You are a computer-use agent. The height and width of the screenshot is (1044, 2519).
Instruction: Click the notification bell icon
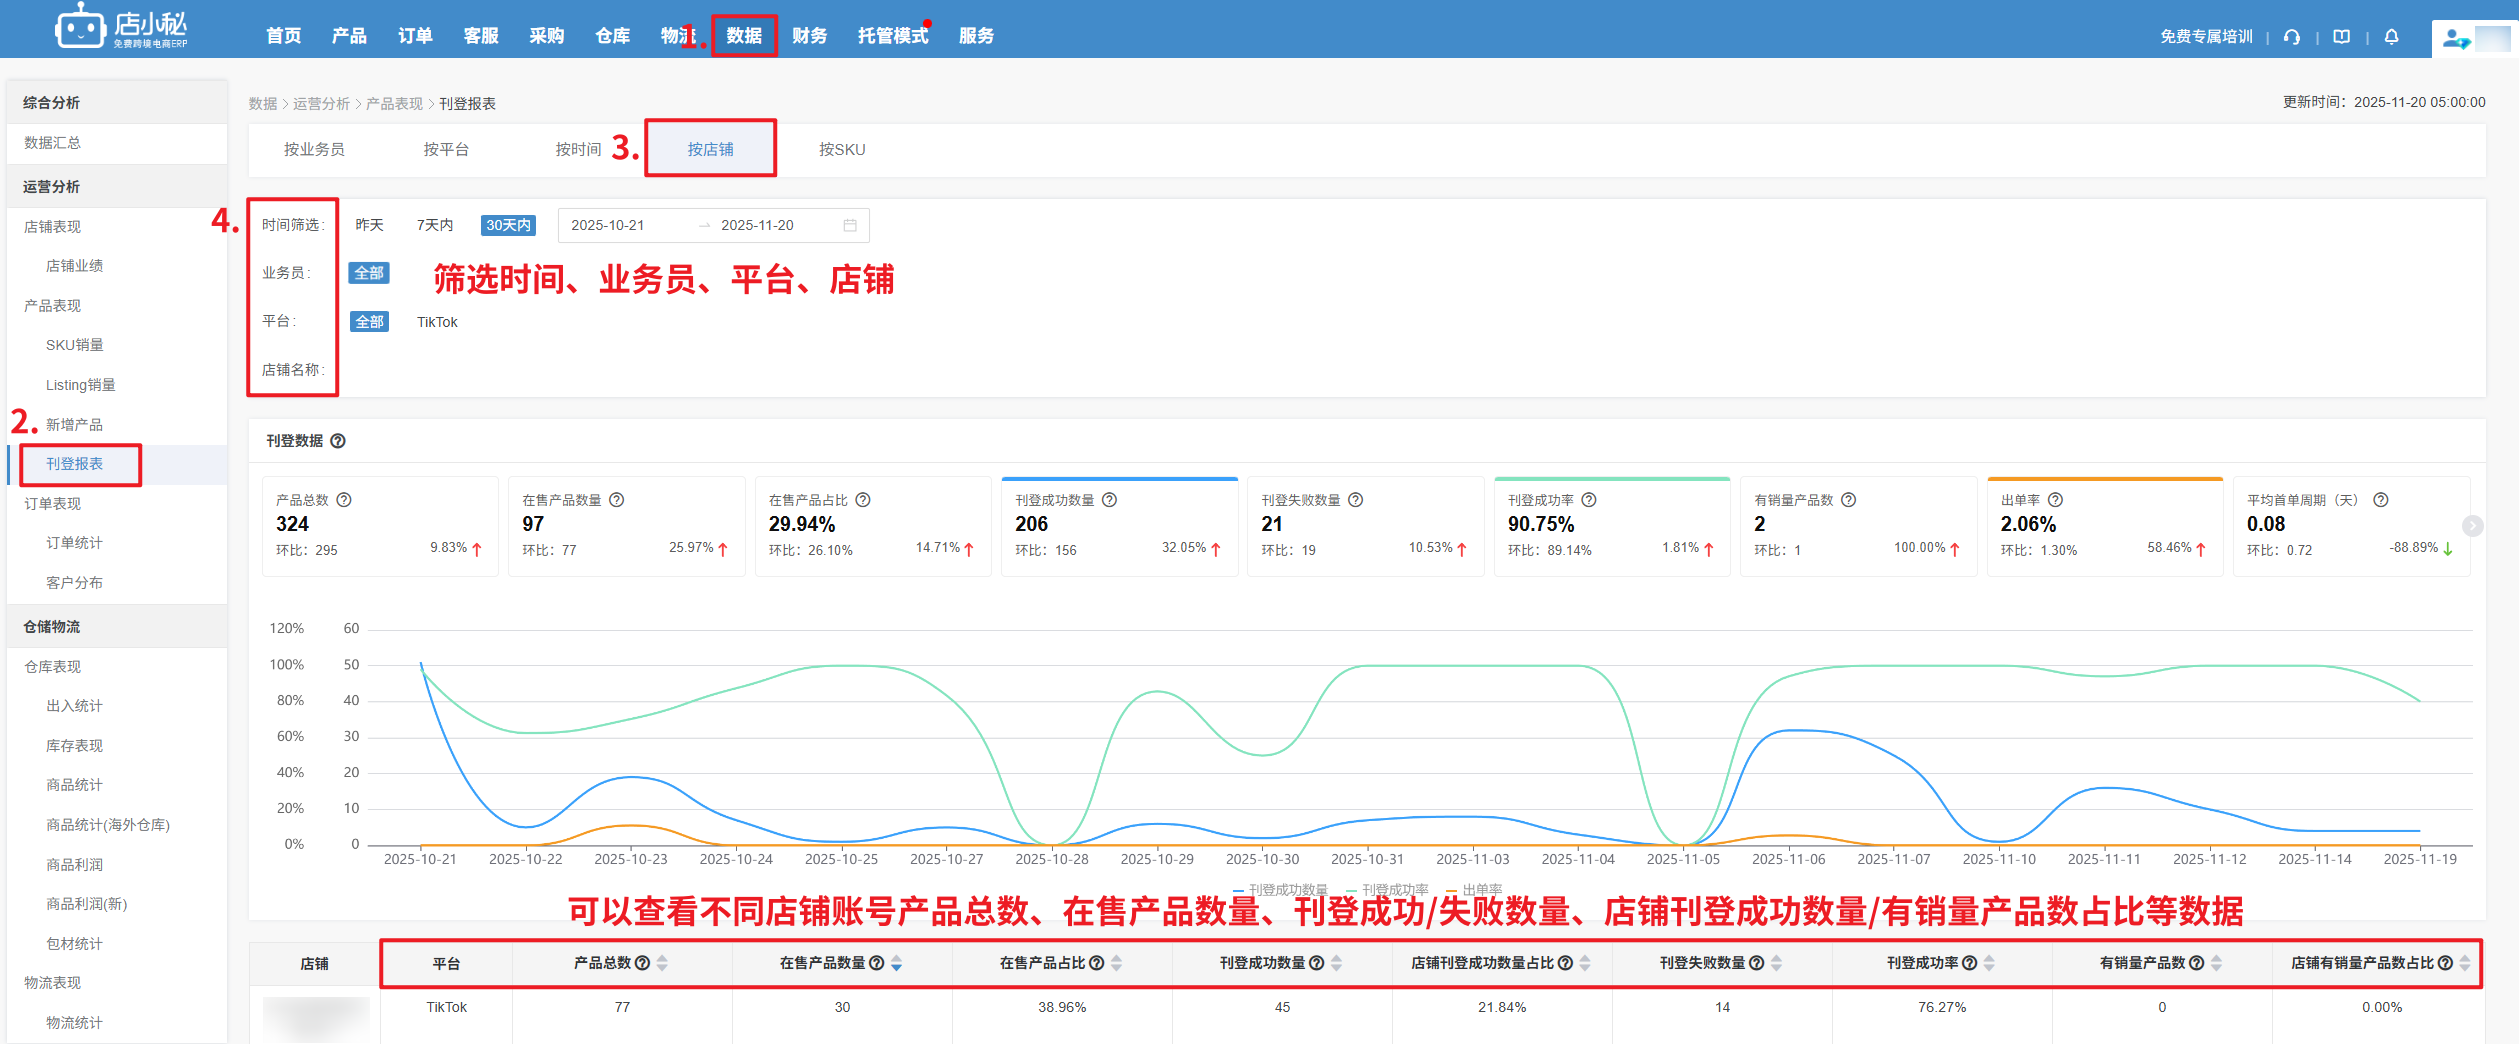point(2391,37)
